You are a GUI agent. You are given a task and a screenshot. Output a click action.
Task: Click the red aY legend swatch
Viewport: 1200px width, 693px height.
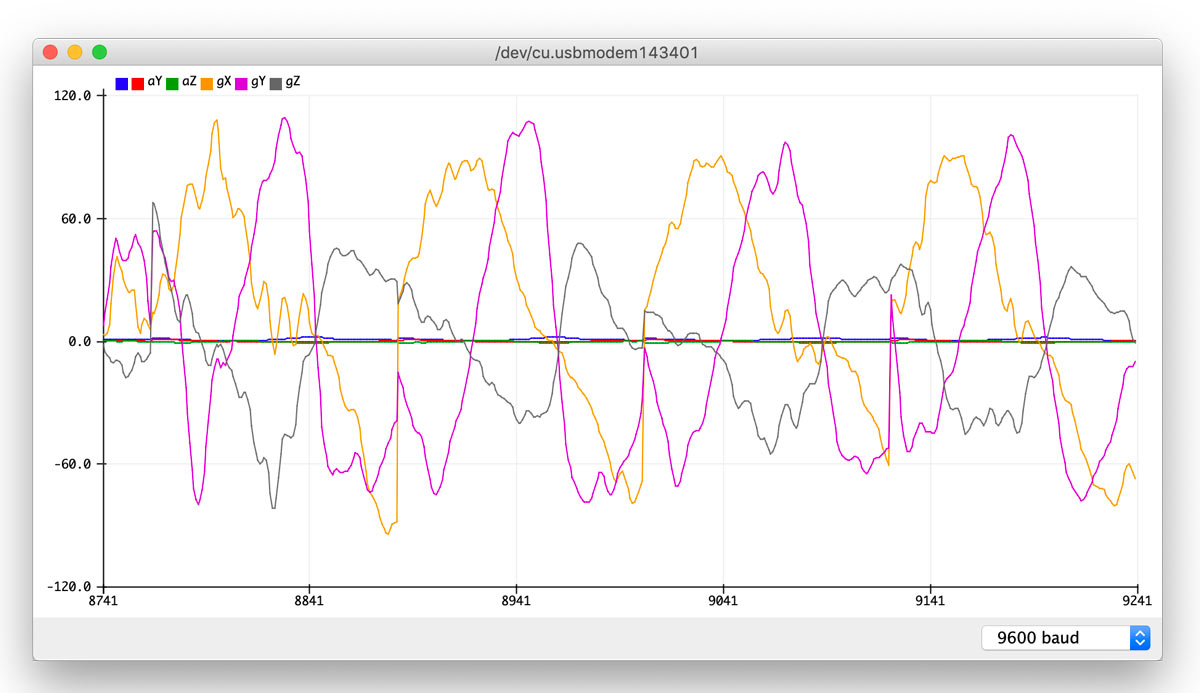(138, 84)
